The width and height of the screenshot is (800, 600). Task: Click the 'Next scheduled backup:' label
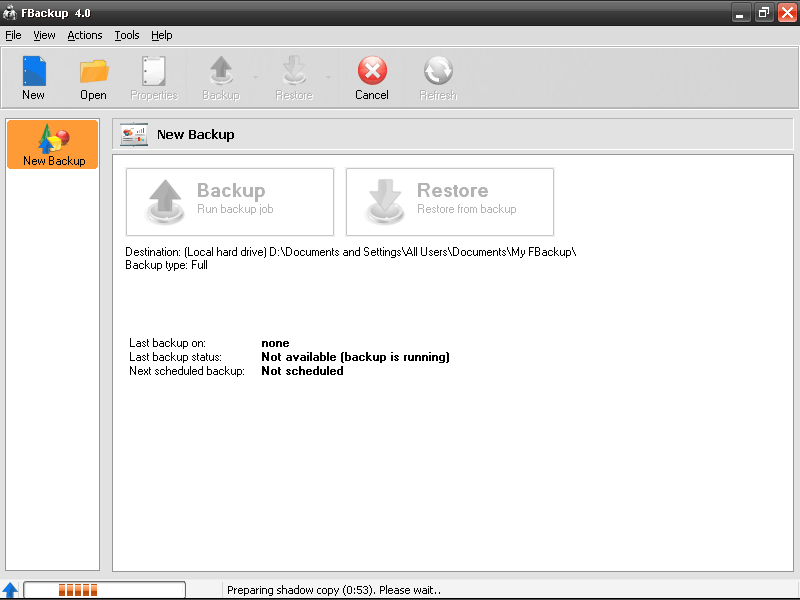click(x=187, y=371)
